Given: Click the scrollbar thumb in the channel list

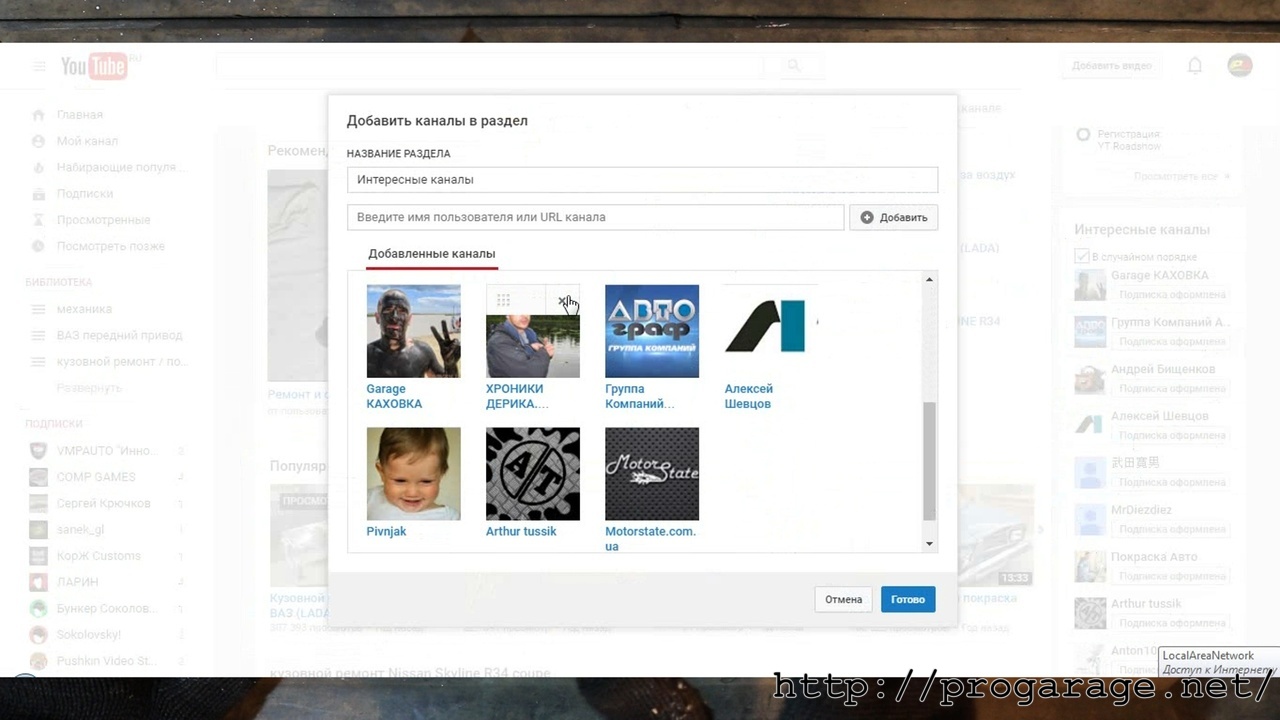Looking at the screenshot, I should [930, 461].
